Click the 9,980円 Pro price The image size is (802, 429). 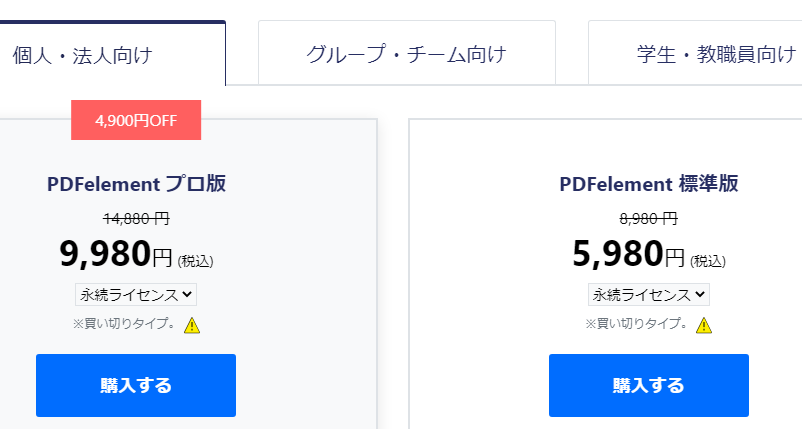pyautogui.click(x=117, y=255)
